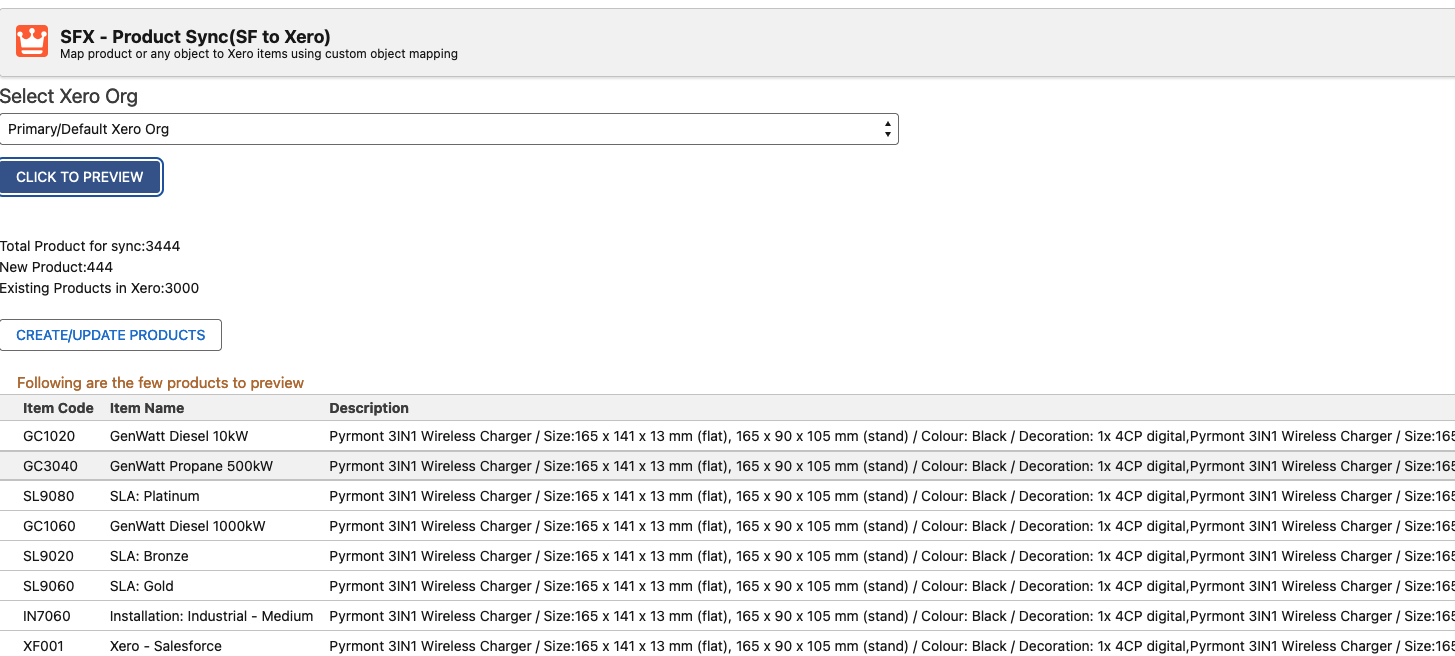The image size is (1455, 656).
Task: Click the SFX - Product Sync page title
Action: (x=195, y=37)
